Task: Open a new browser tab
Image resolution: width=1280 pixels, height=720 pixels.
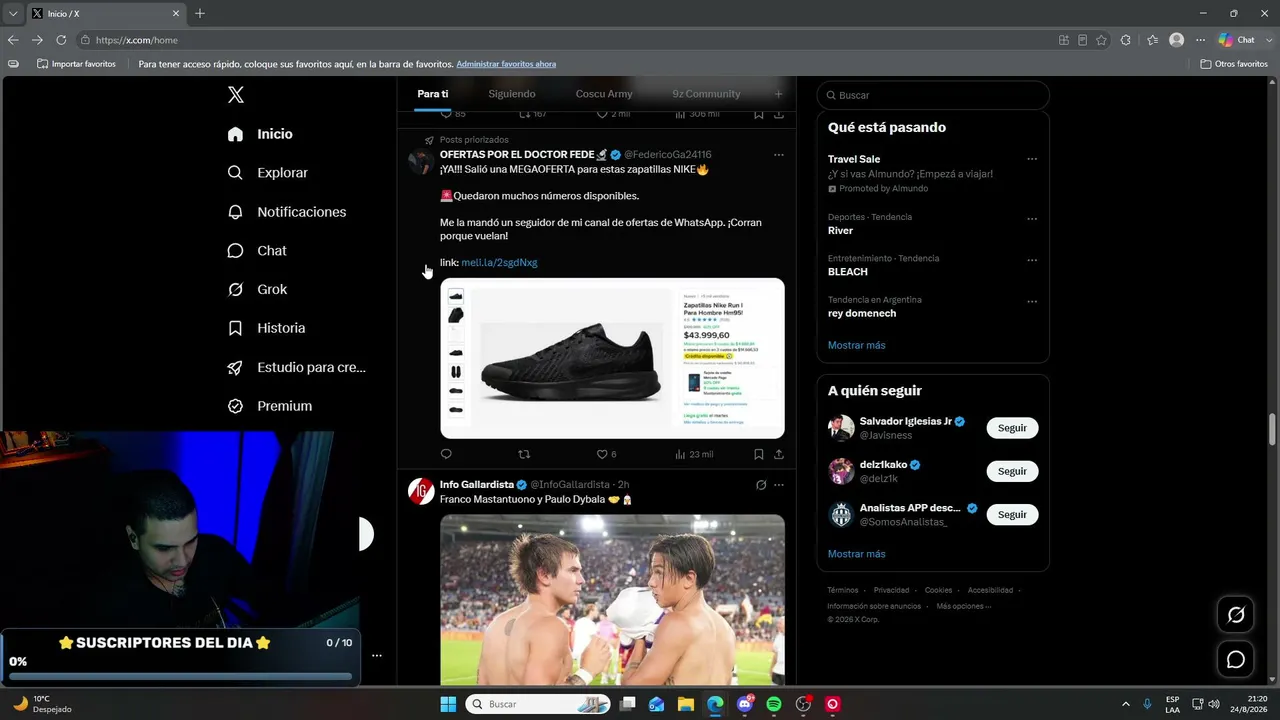Action: (x=200, y=13)
